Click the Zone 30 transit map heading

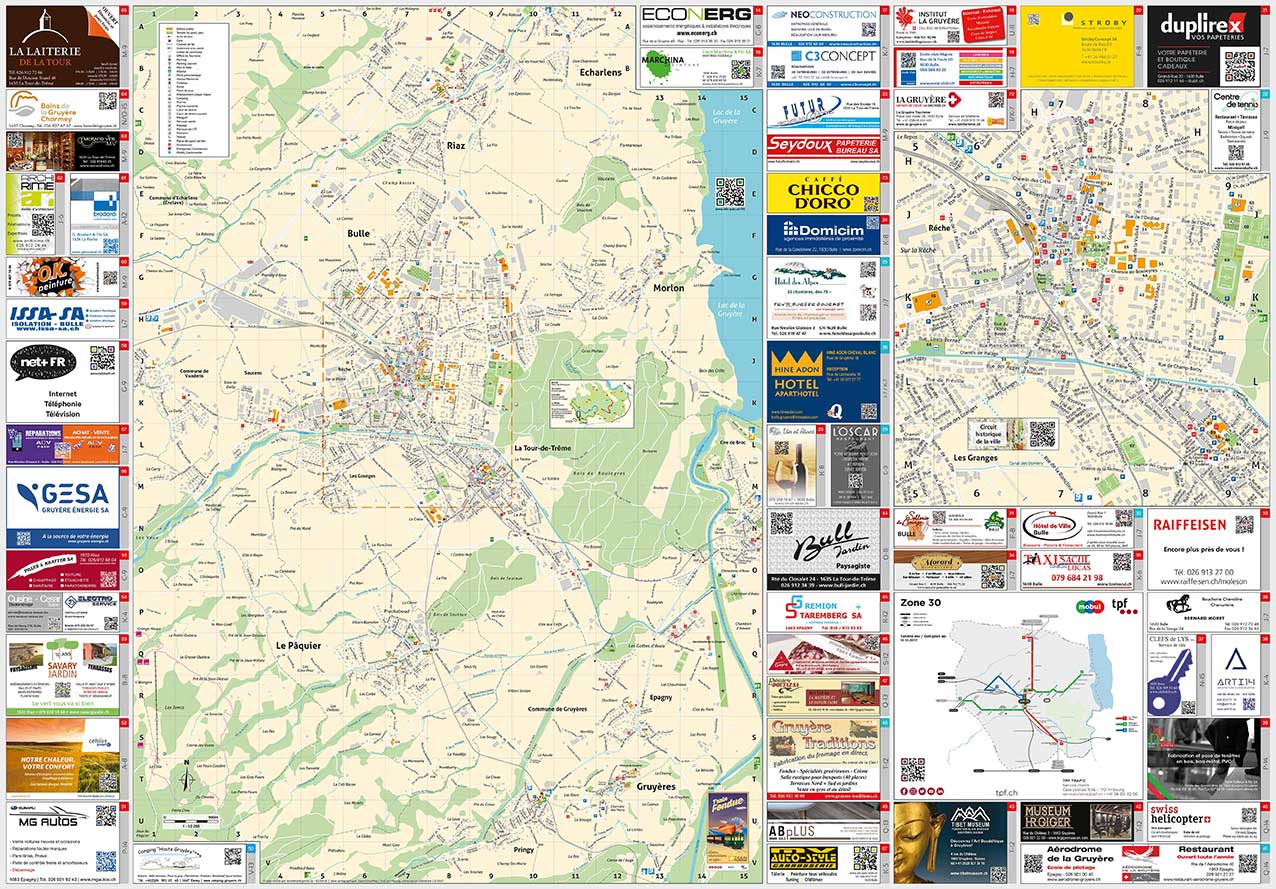tap(921, 603)
